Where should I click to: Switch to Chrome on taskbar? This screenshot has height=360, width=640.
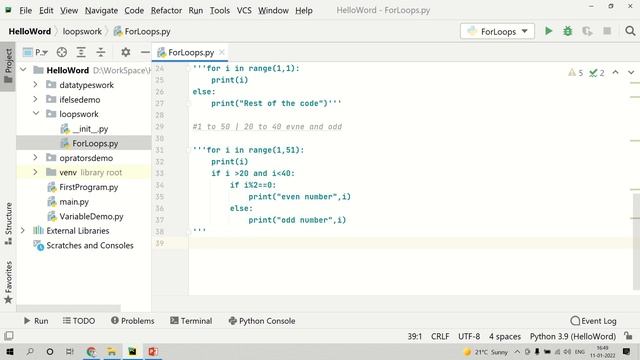(91, 351)
